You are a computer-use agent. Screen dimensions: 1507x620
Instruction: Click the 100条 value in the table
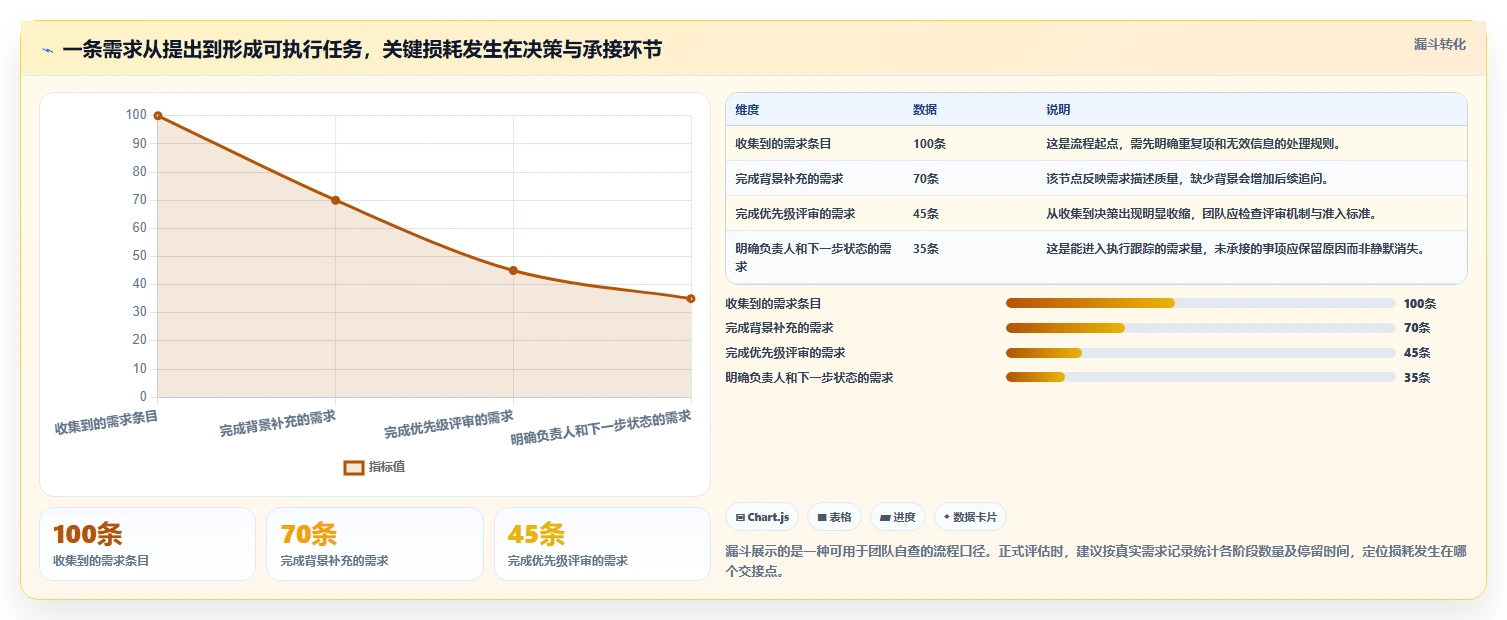pyautogui.click(x=929, y=144)
